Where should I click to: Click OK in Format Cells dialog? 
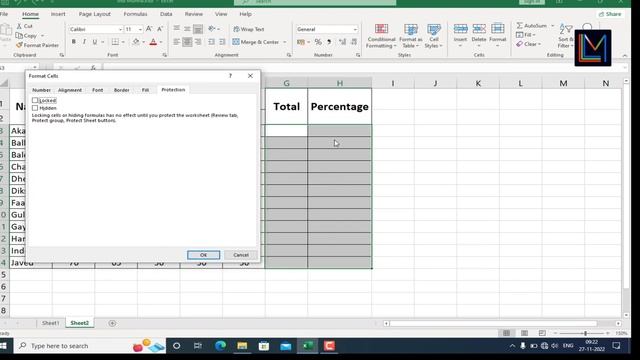[x=203, y=255]
